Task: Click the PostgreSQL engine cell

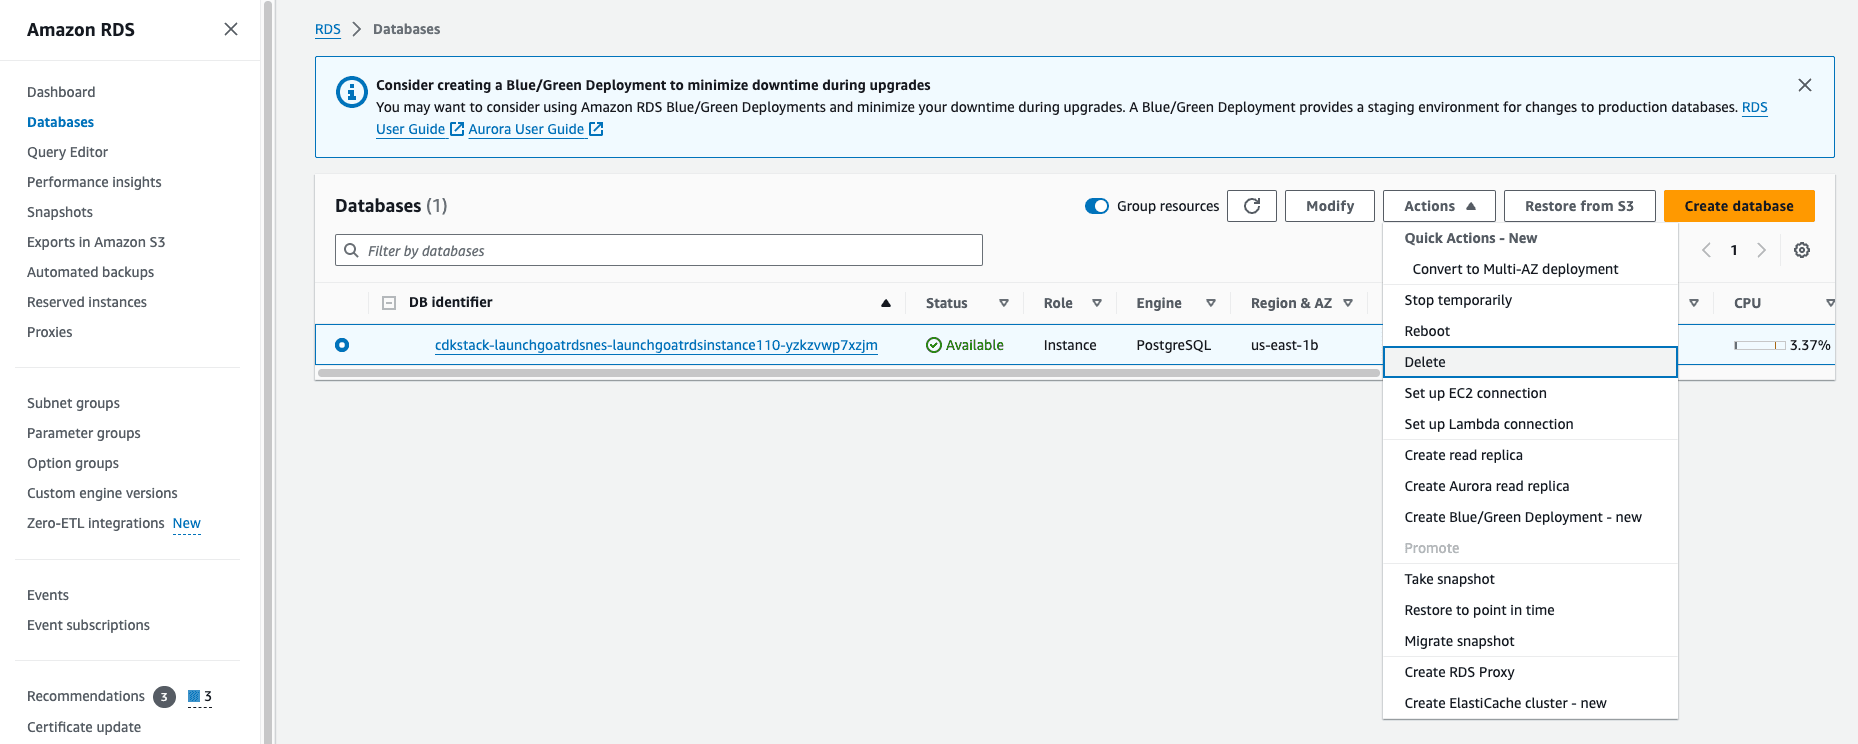Action: click(x=1173, y=345)
